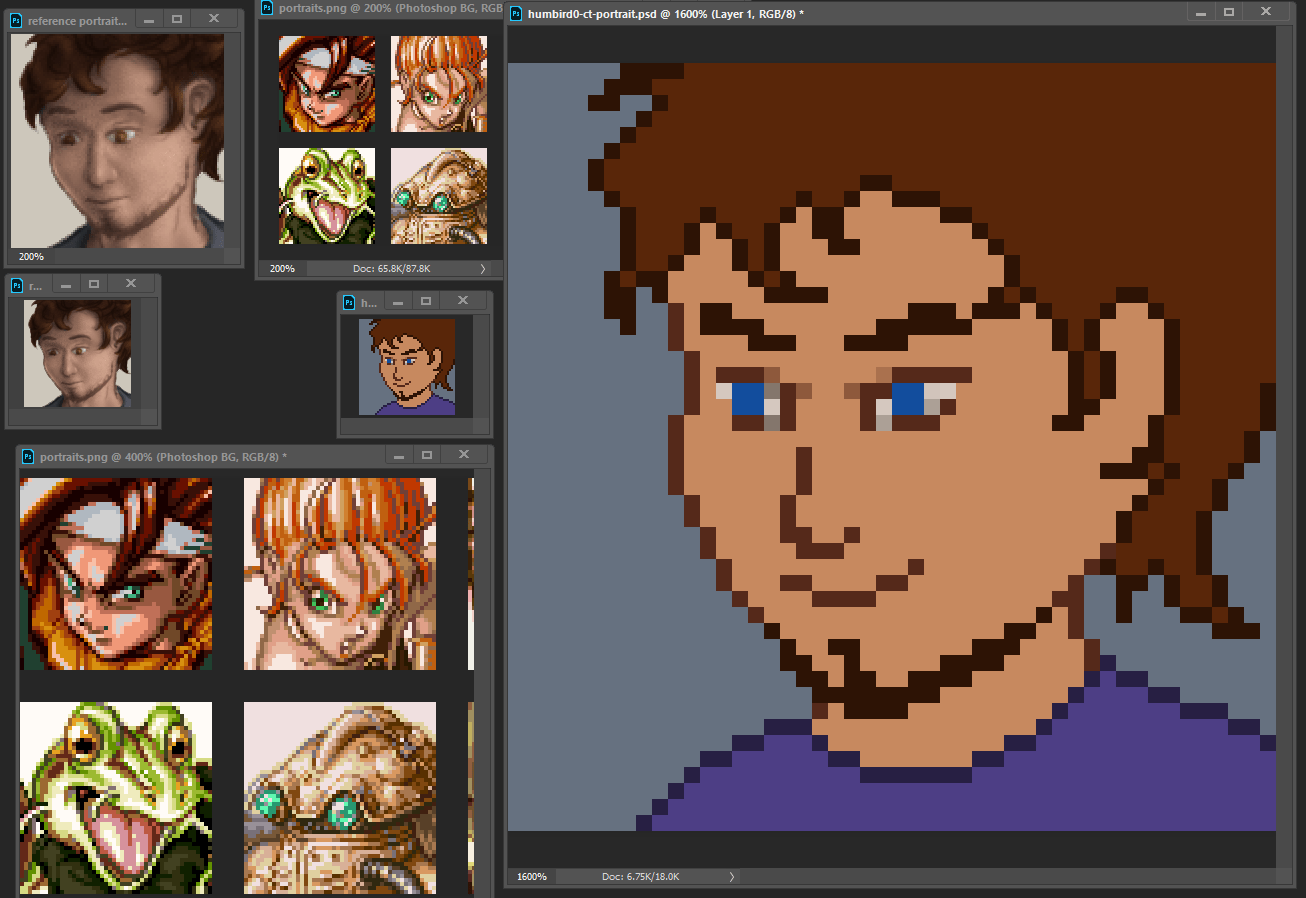Expand status bar chevron in portraits.png 200% window
This screenshot has height=898, width=1306.
coord(483,269)
